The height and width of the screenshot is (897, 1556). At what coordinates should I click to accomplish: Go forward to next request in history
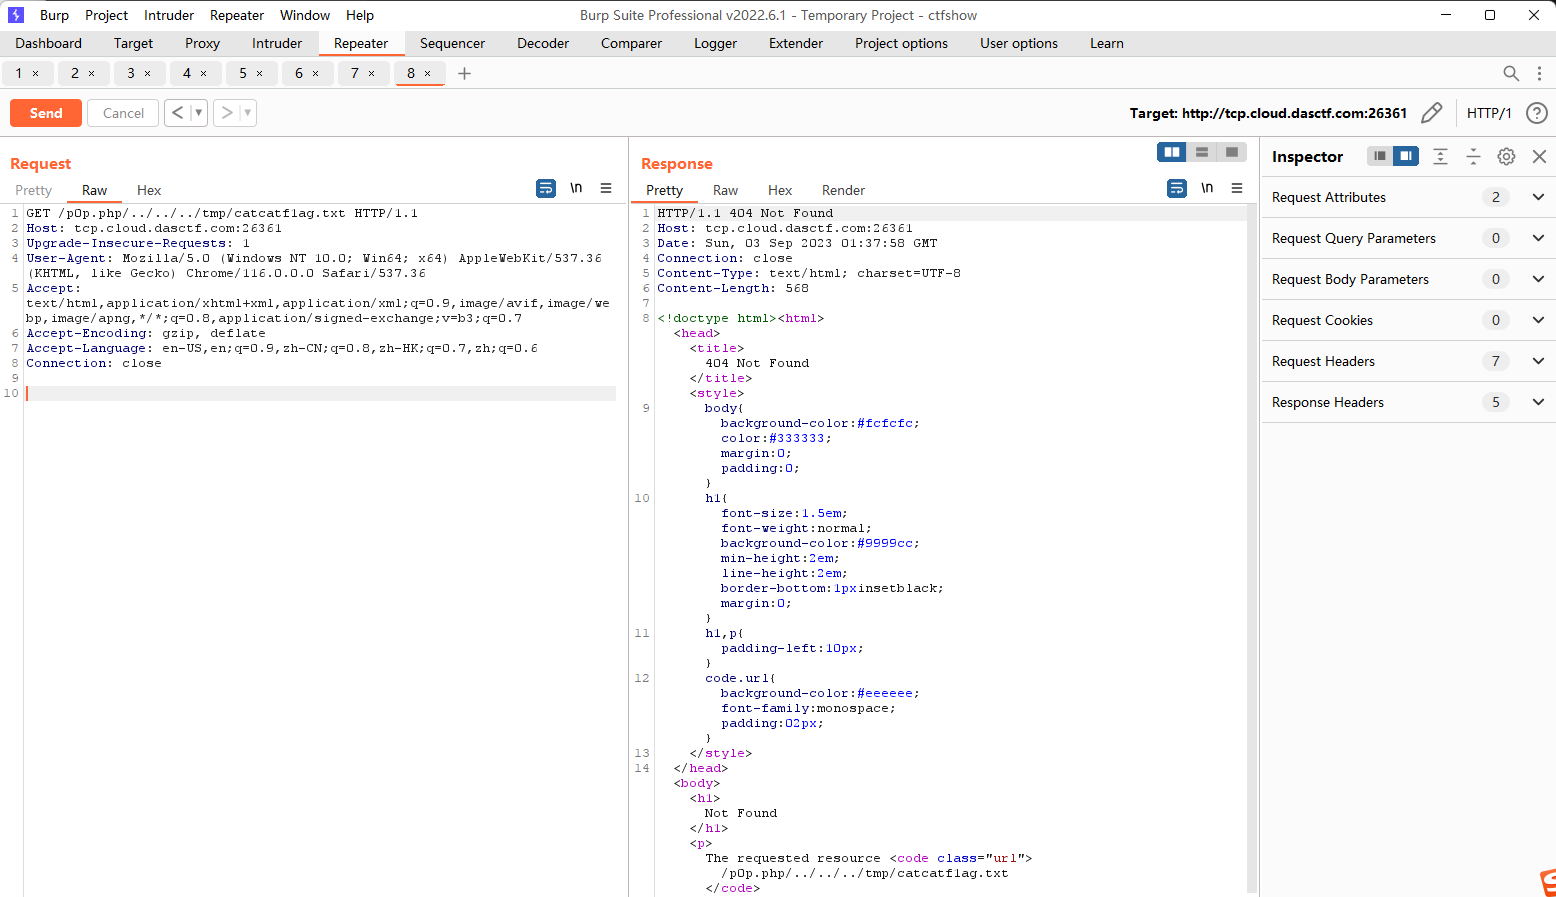pos(227,113)
